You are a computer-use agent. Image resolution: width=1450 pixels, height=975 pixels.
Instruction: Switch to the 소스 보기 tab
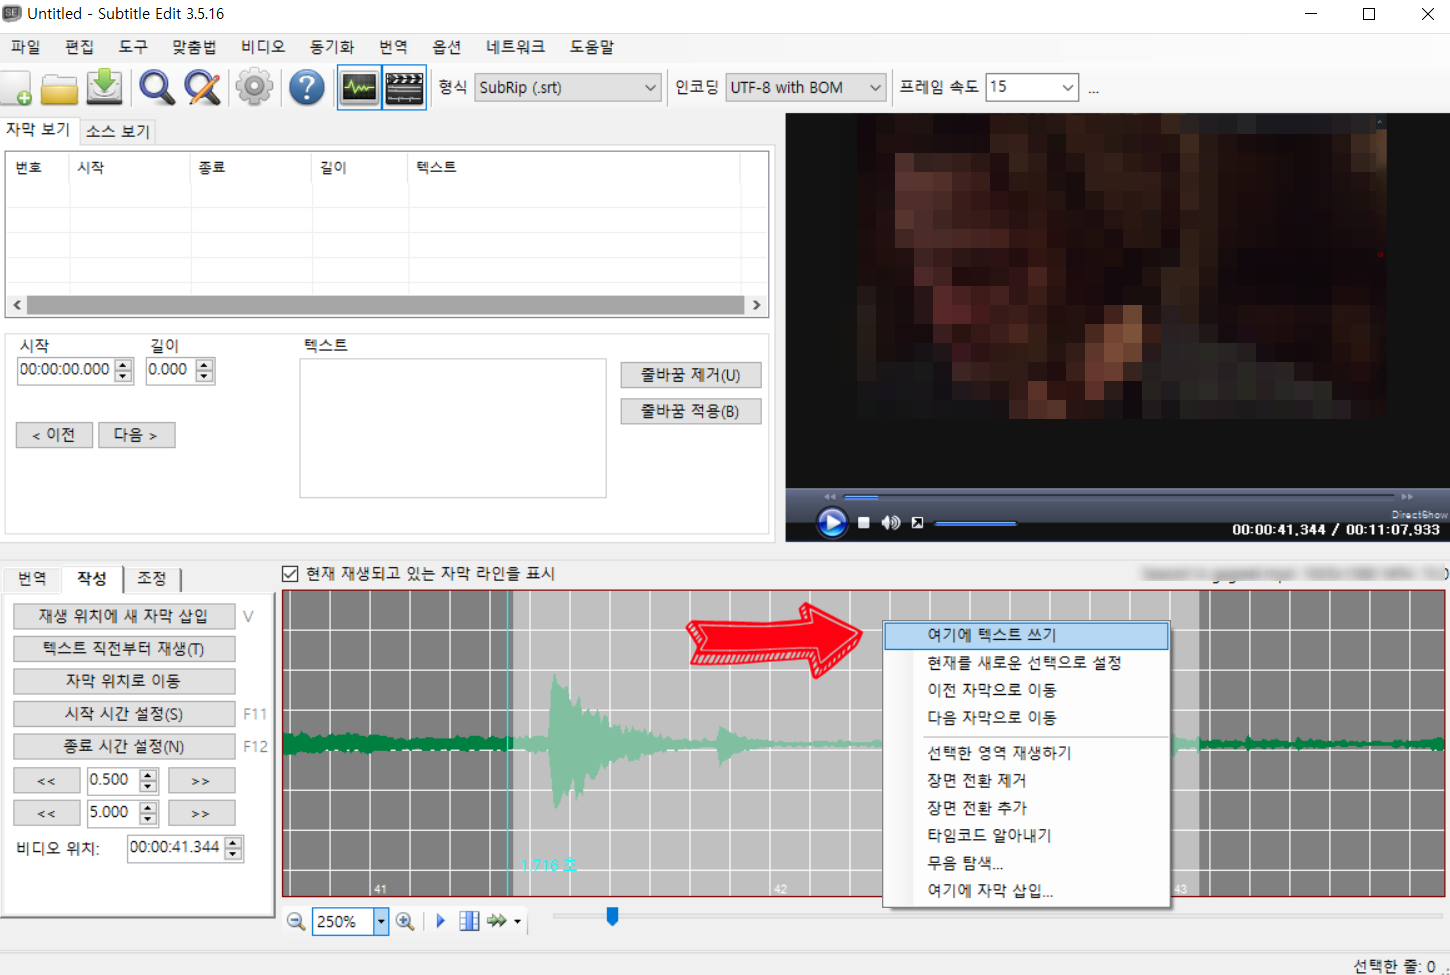pos(117,131)
